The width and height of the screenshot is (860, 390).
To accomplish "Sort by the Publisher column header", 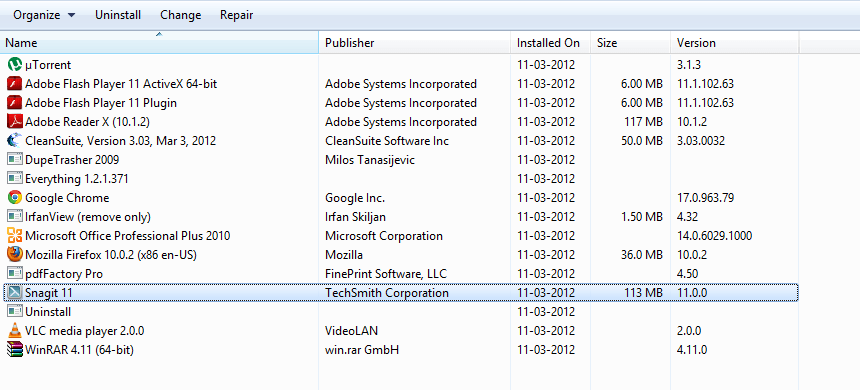I will 415,43.
